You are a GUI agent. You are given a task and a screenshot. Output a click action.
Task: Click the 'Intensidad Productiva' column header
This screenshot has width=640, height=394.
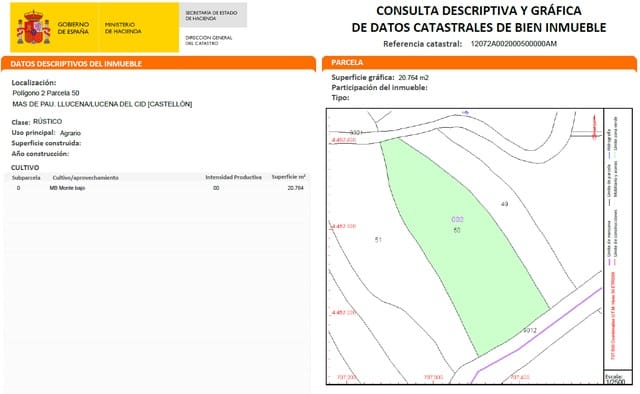233,177
